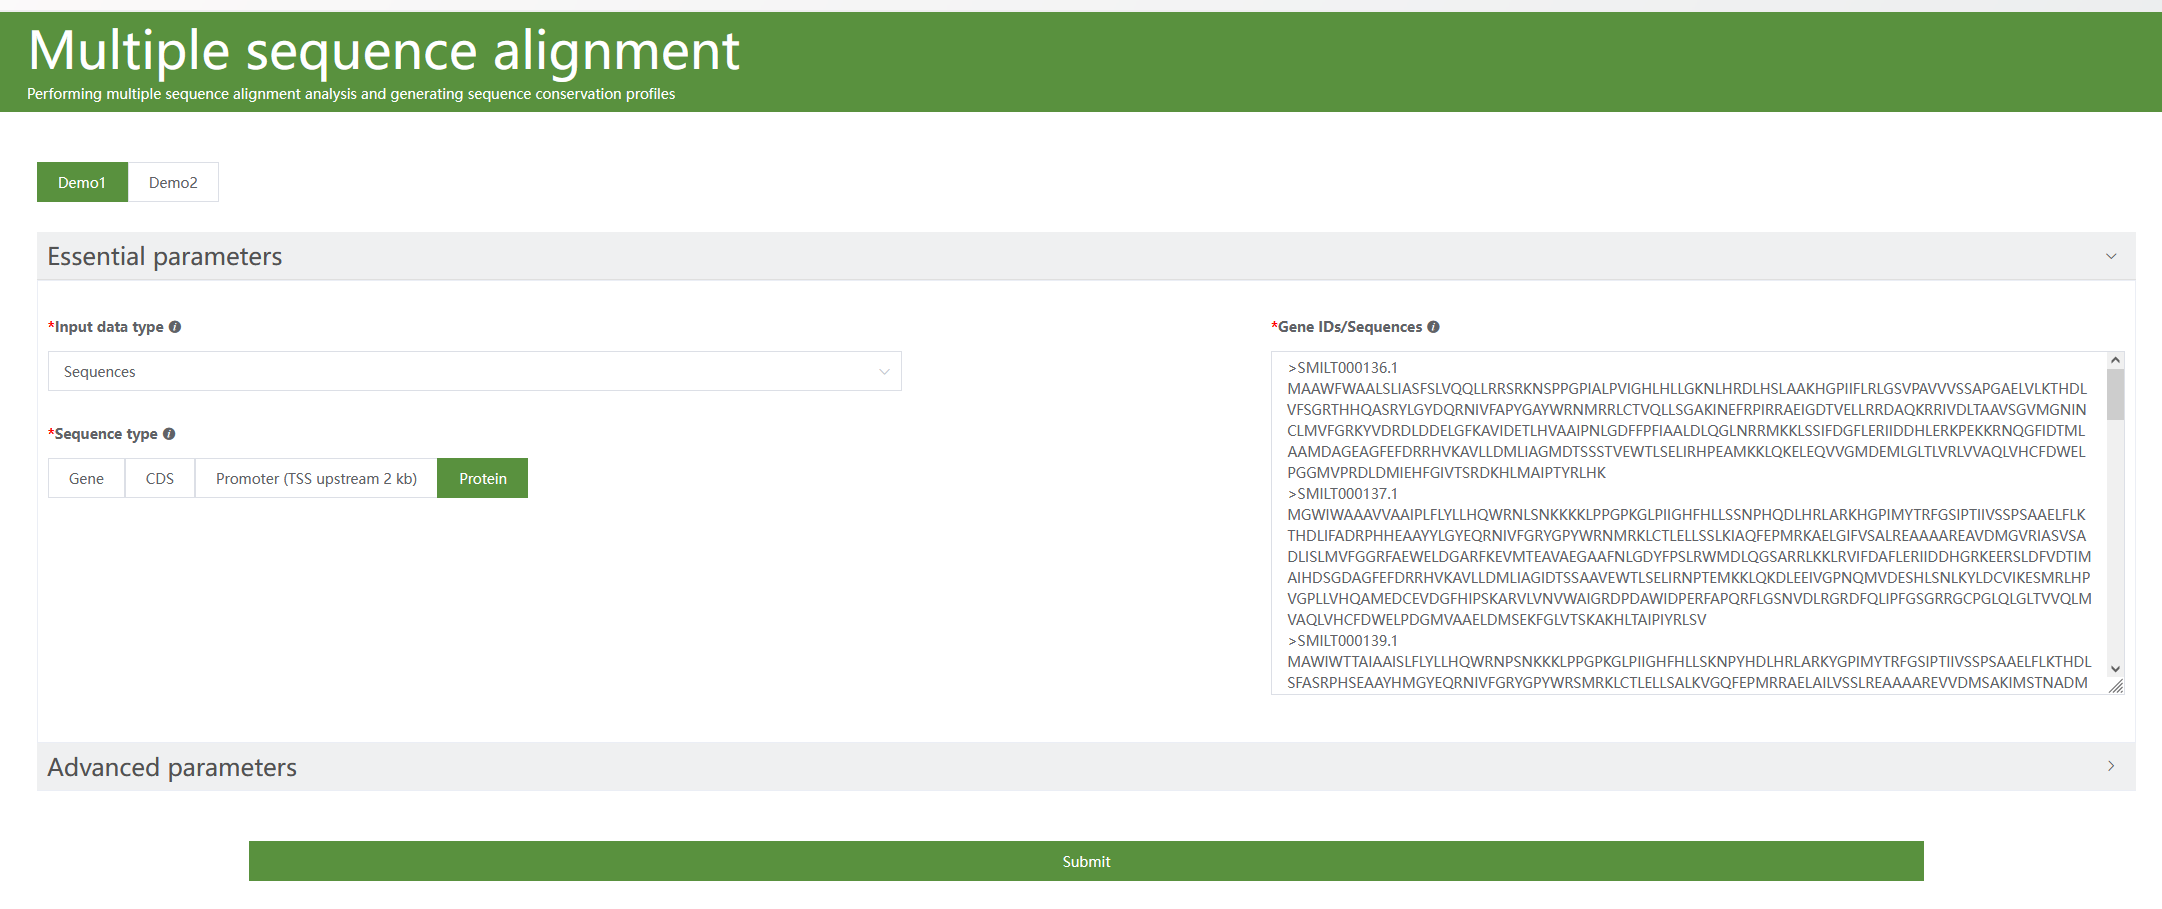The width and height of the screenshot is (2162, 909).
Task: Click the Input data type info icon
Action: tap(175, 327)
